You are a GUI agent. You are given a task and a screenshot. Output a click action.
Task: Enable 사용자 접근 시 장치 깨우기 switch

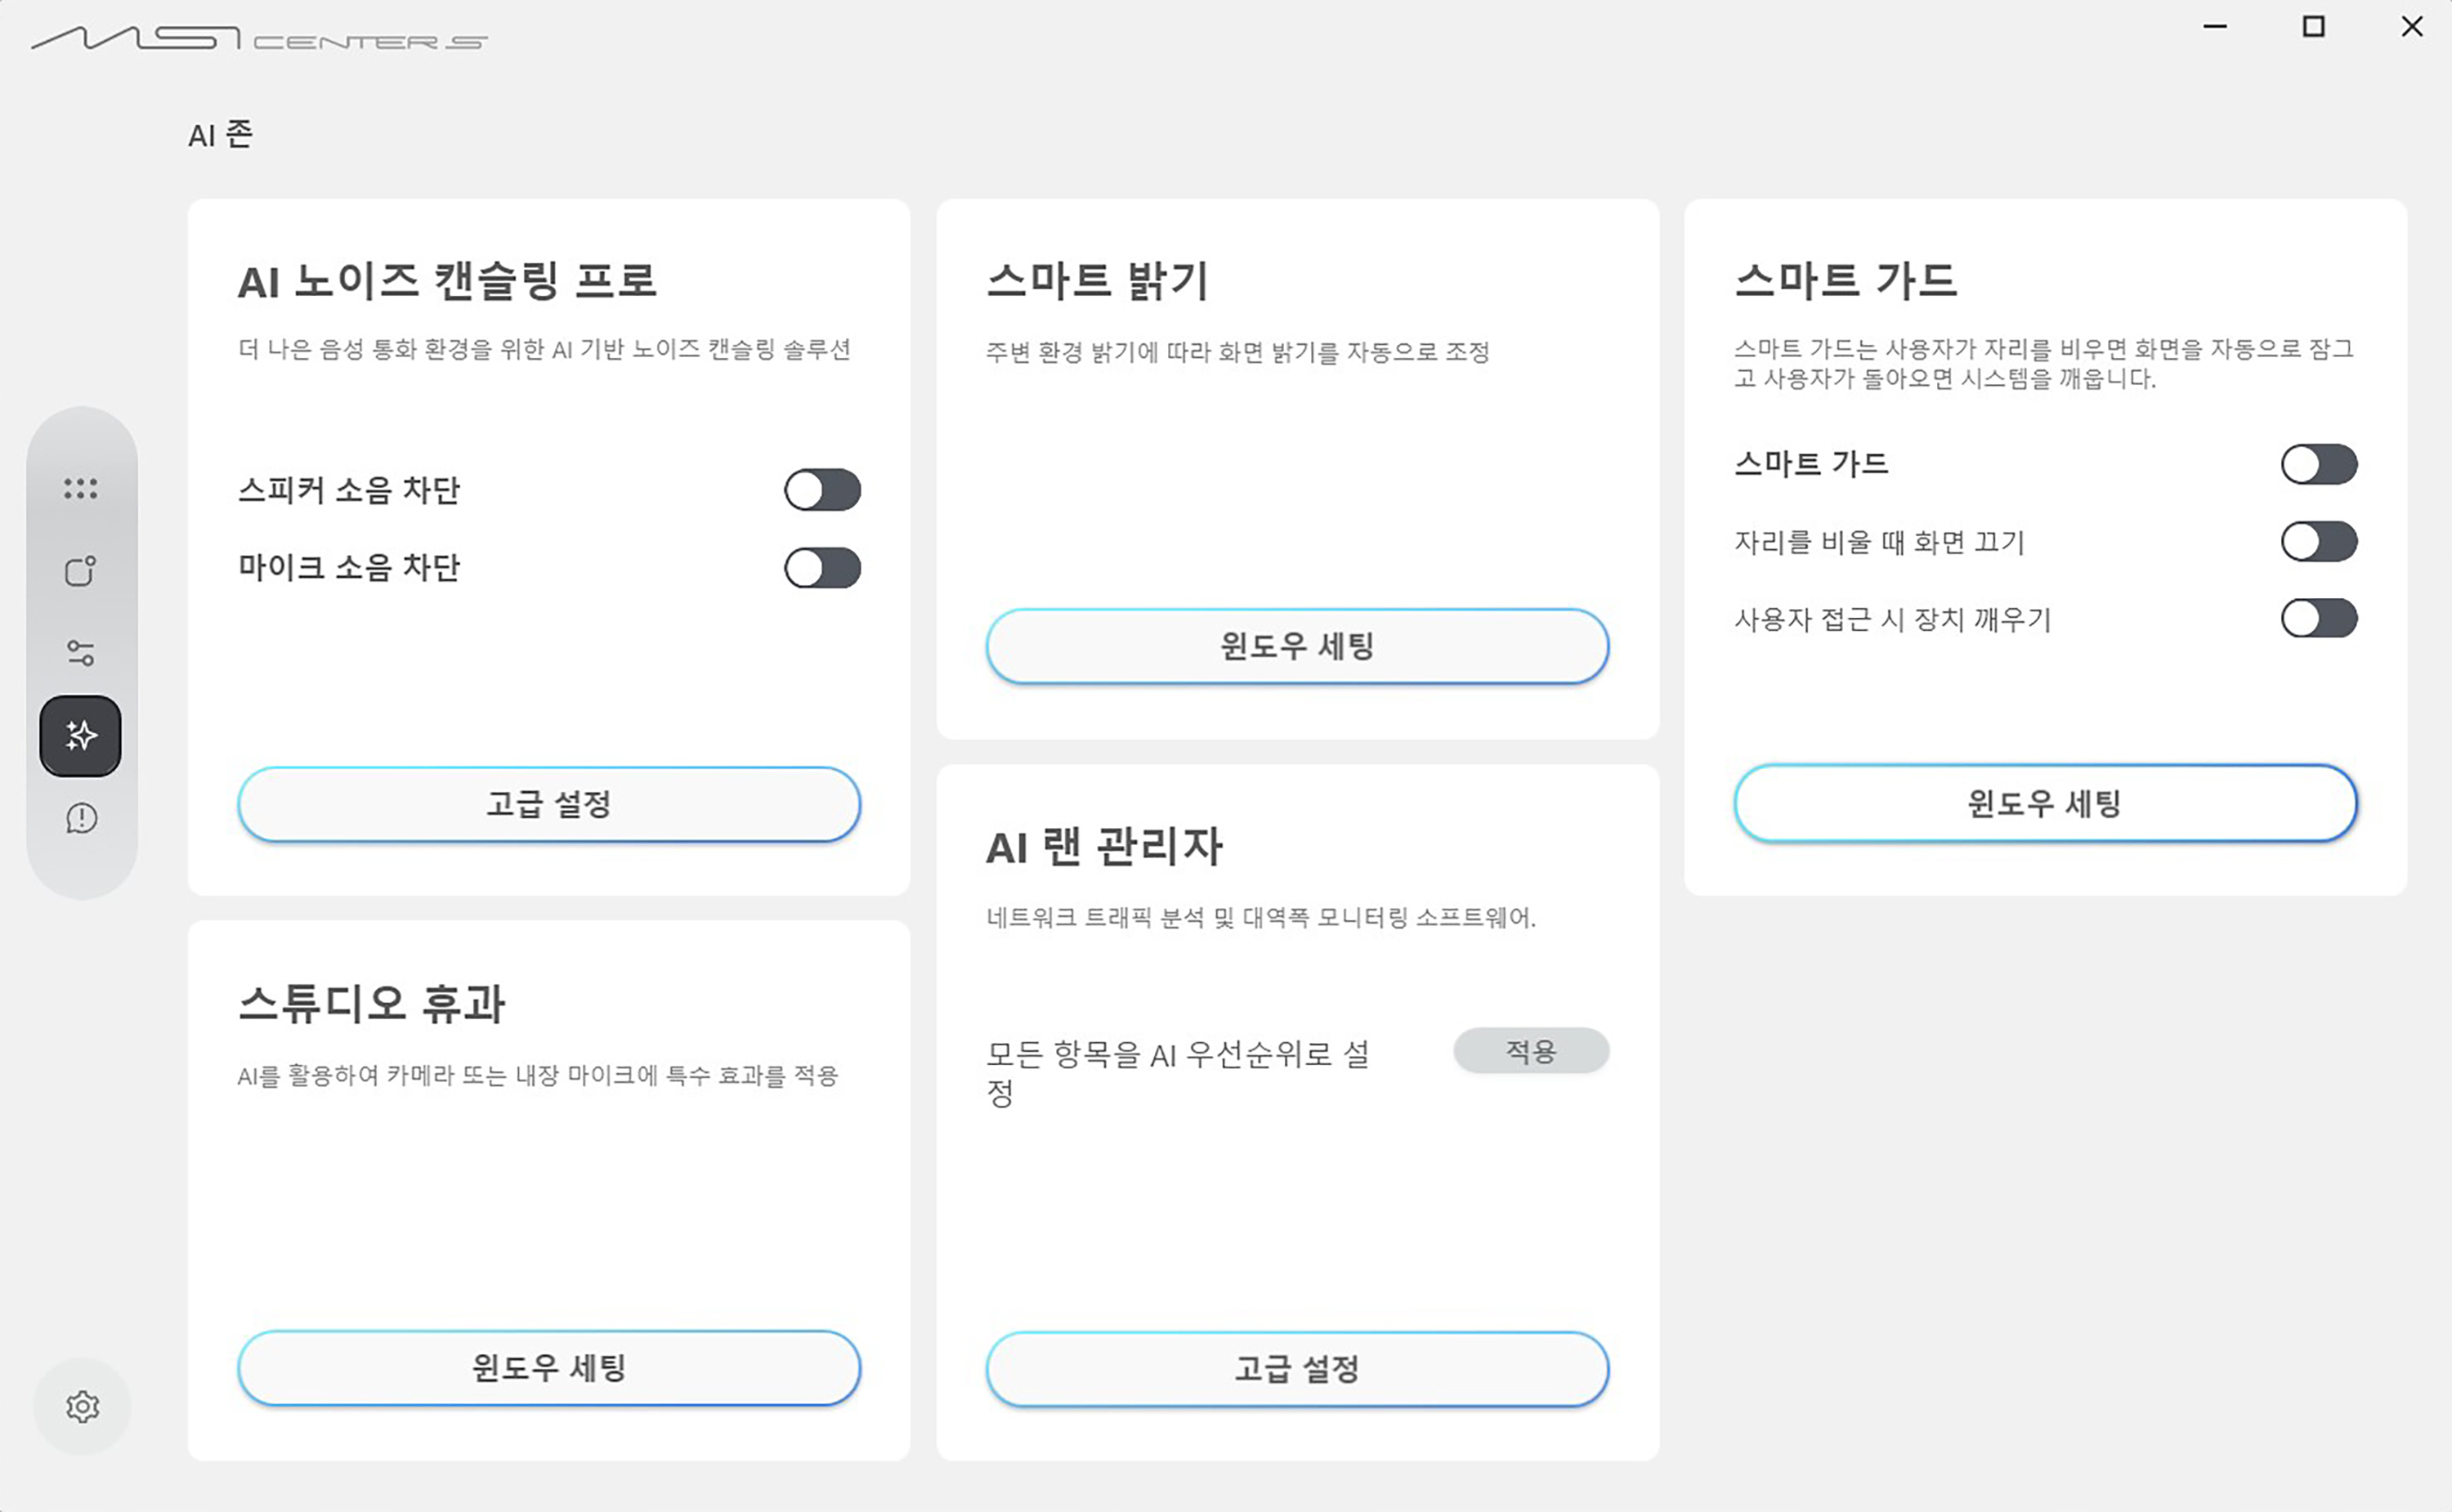tap(2319, 618)
